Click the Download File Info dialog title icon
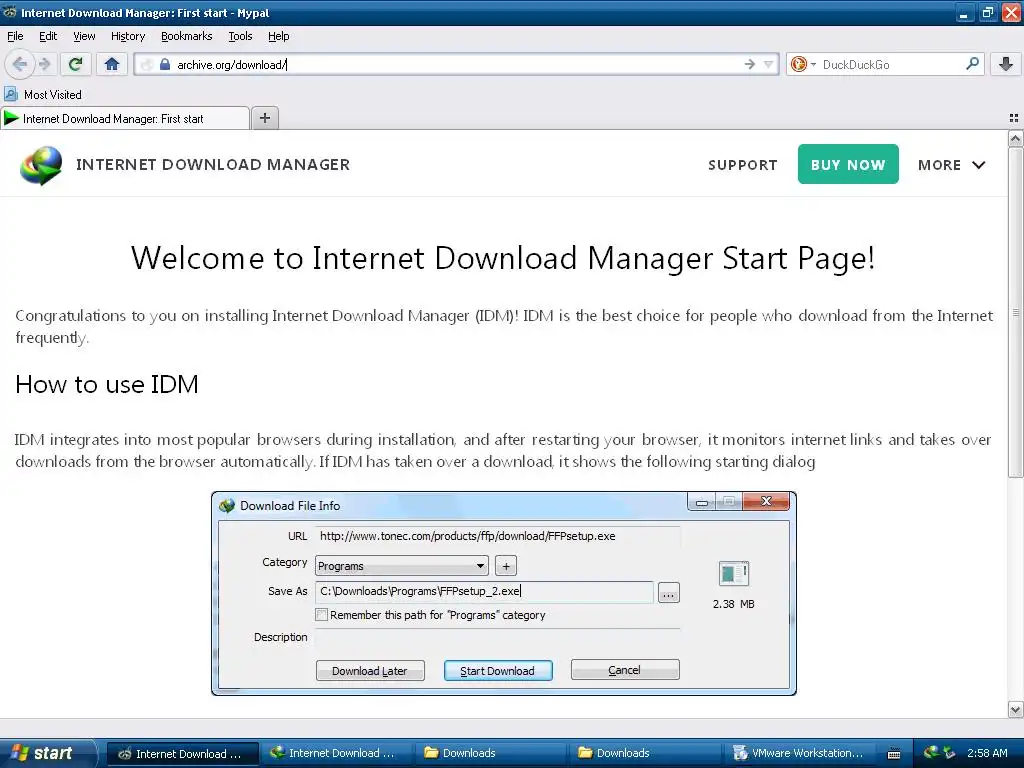 [227, 505]
